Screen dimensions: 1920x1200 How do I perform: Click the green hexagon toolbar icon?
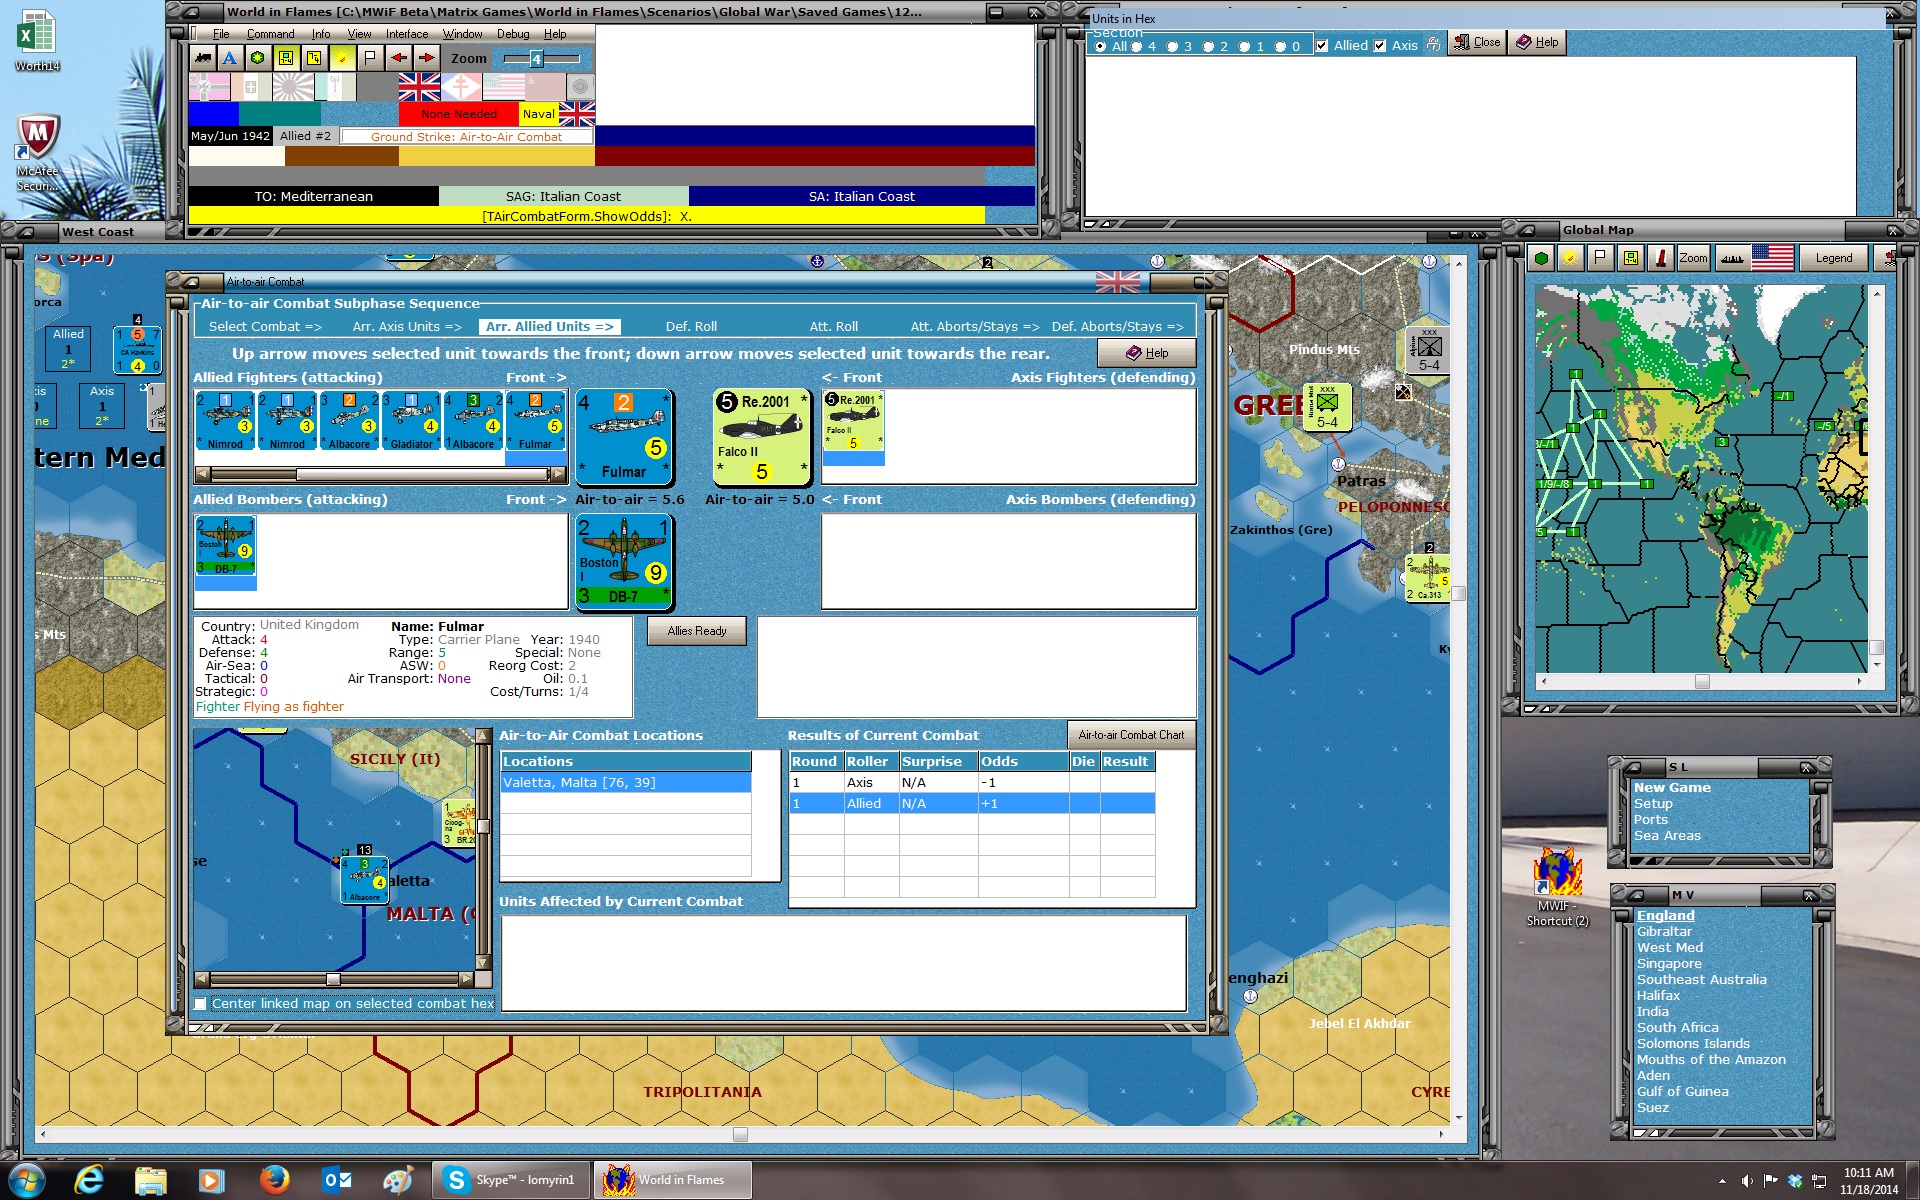tap(258, 58)
